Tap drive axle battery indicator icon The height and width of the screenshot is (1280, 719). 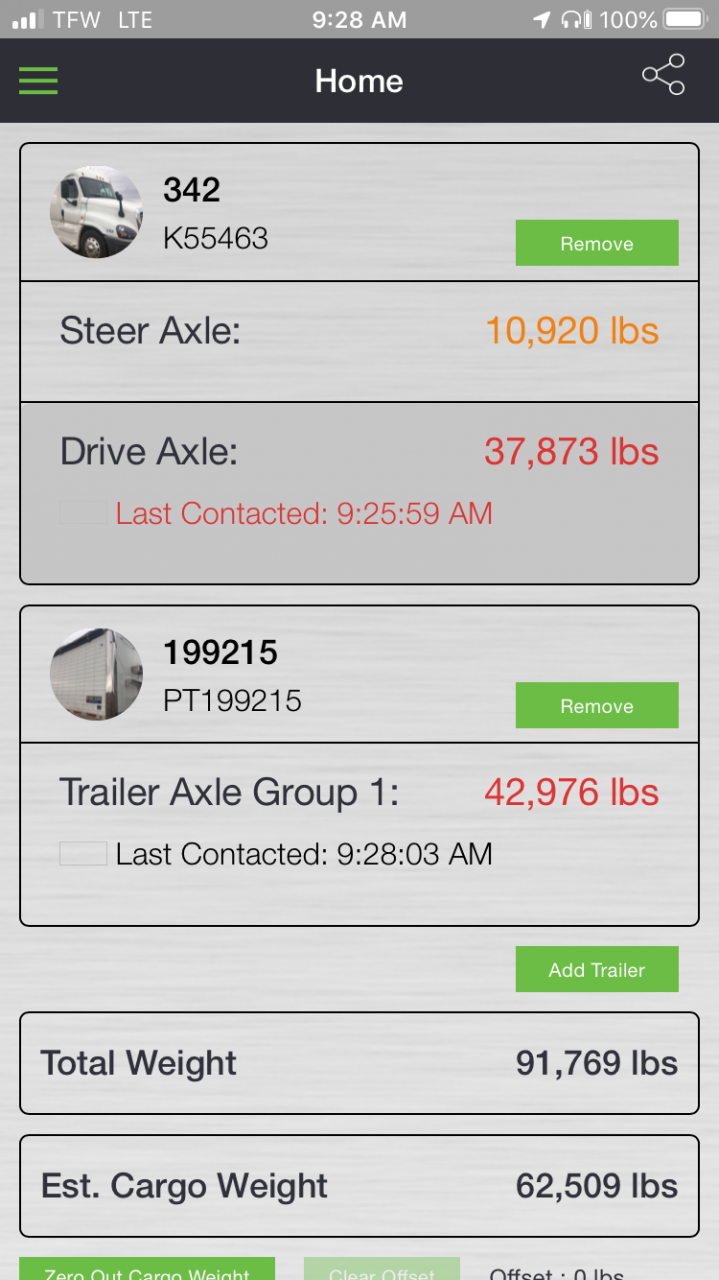83,513
